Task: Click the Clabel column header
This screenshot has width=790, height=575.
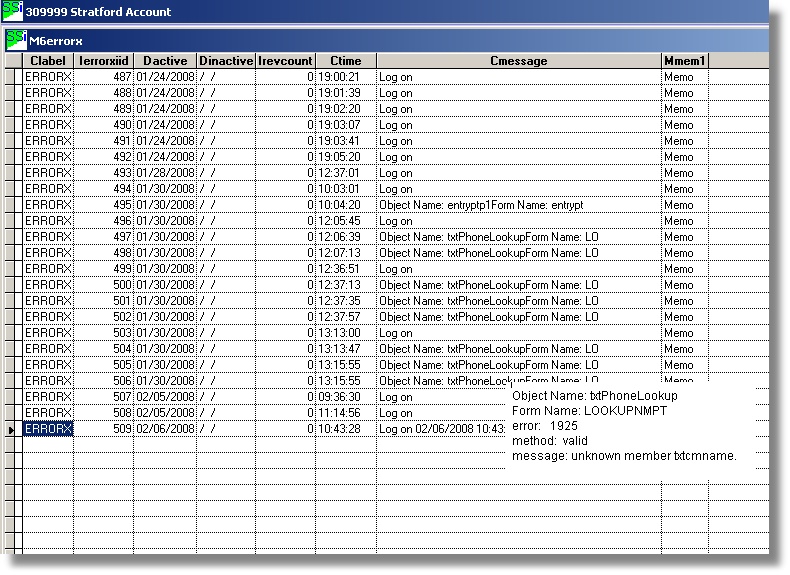Action: click(x=48, y=61)
